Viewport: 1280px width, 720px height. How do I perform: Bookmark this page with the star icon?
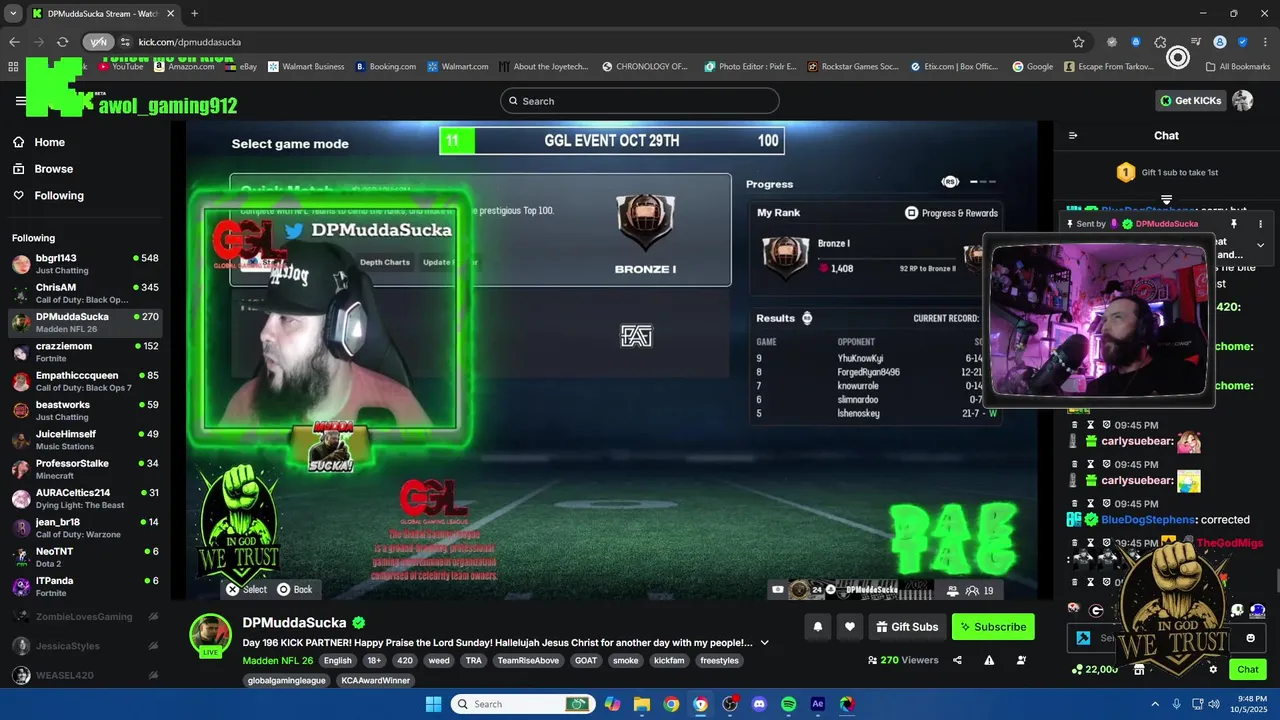1078,42
